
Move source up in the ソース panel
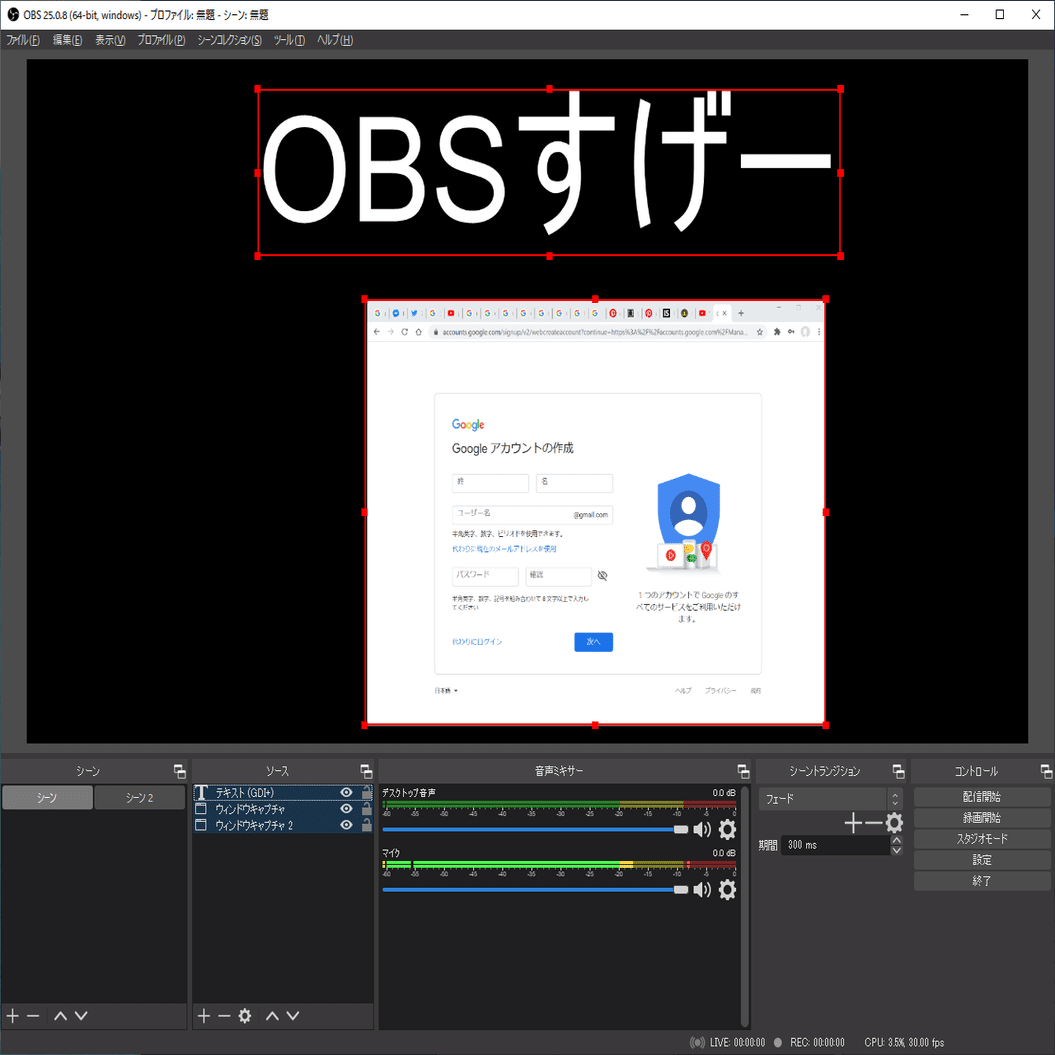click(272, 1015)
